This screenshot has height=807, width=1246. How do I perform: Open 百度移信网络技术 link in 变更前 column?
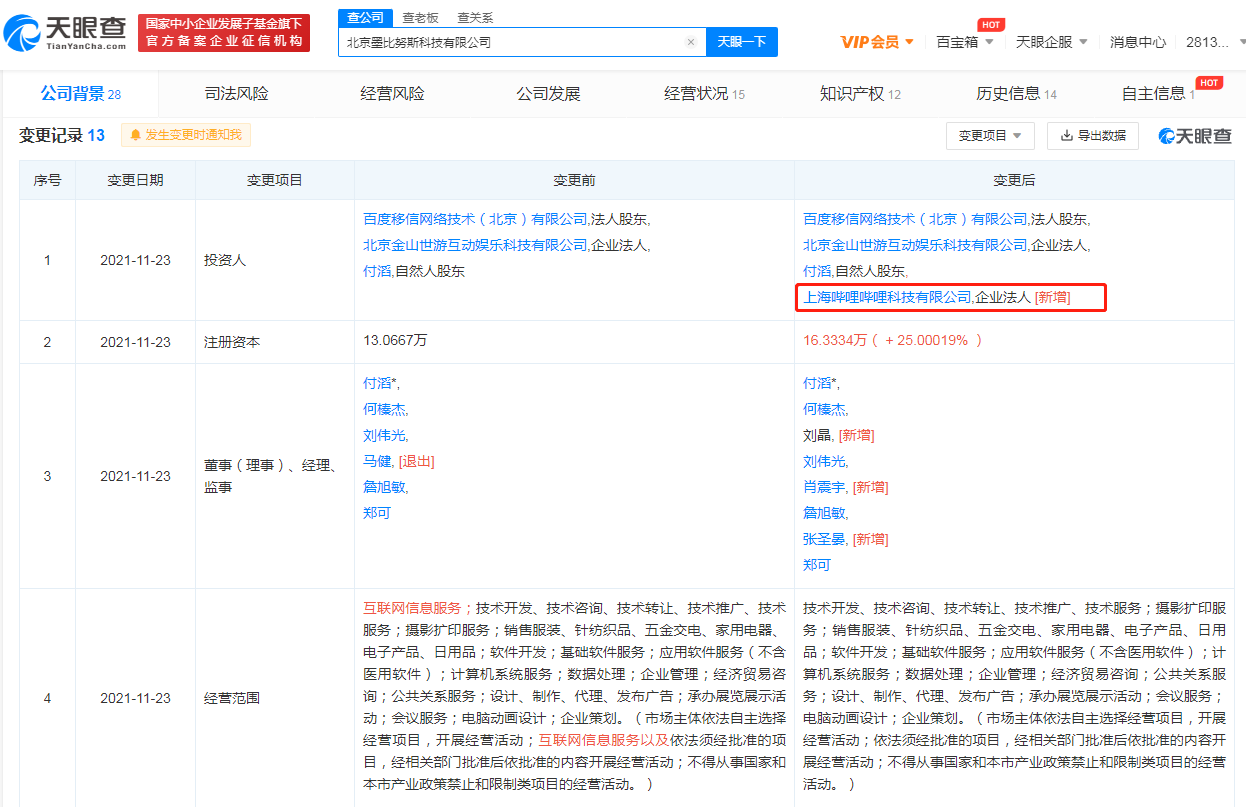click(475, 219)
